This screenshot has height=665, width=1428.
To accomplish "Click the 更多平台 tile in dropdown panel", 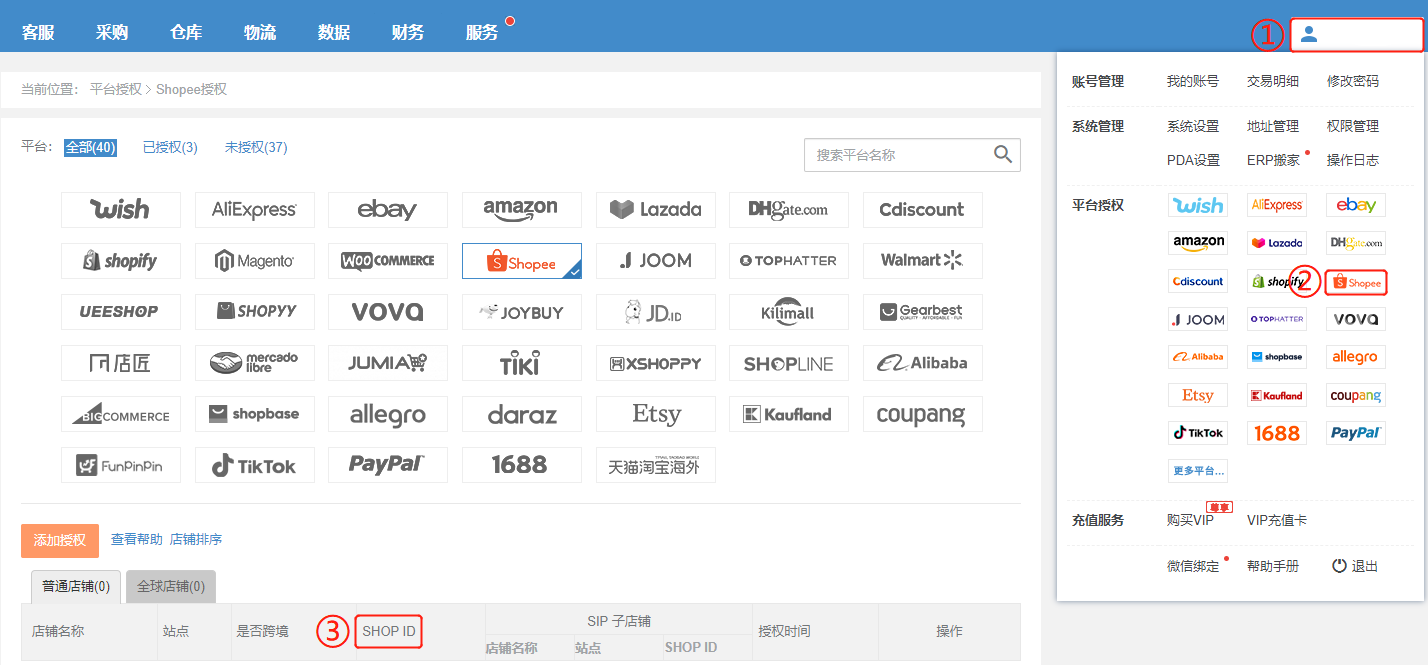I will (1198, 471).
